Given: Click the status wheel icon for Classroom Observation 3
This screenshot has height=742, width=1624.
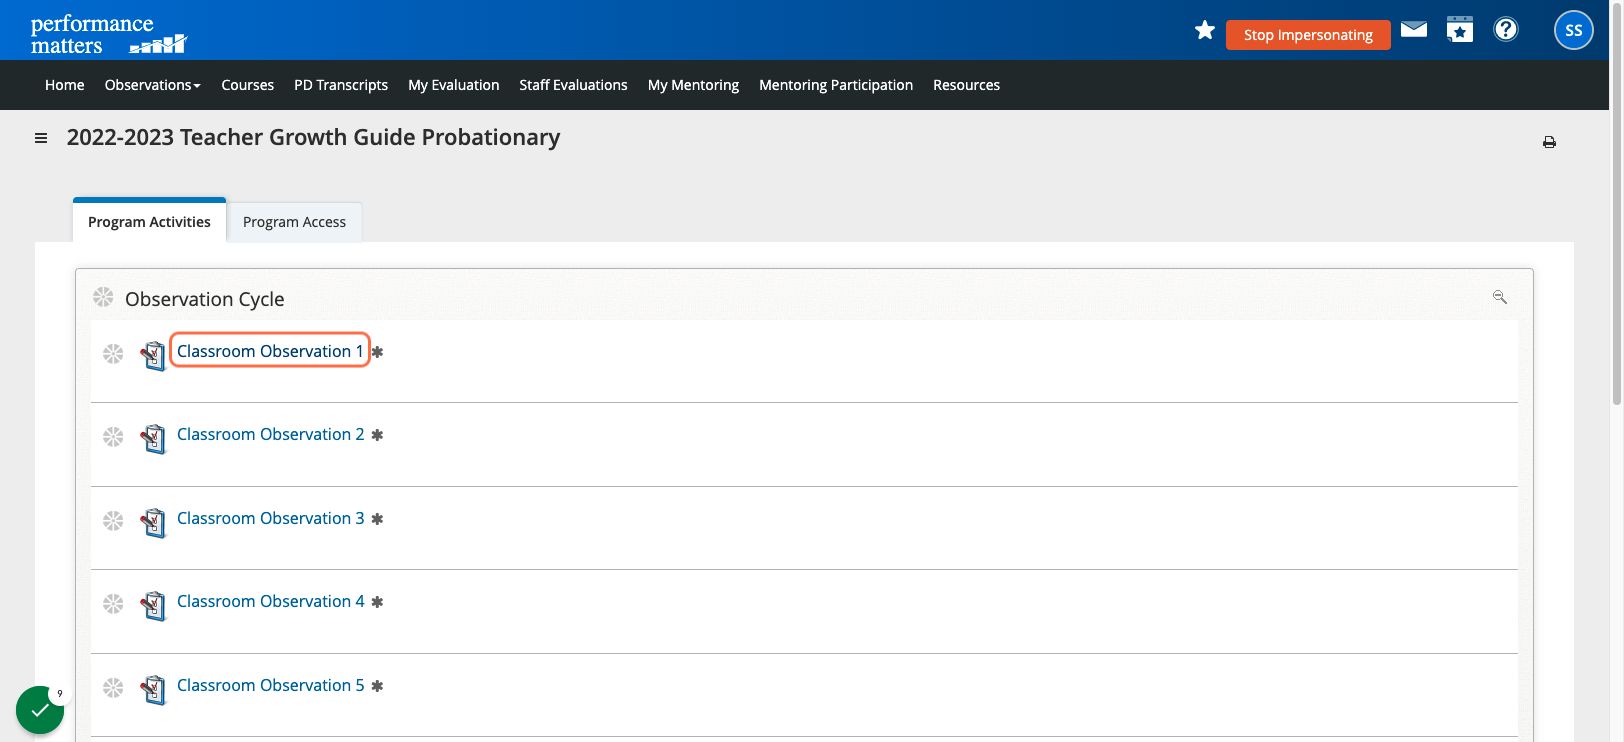Looking at the screenshot, I should coord(113,521).
